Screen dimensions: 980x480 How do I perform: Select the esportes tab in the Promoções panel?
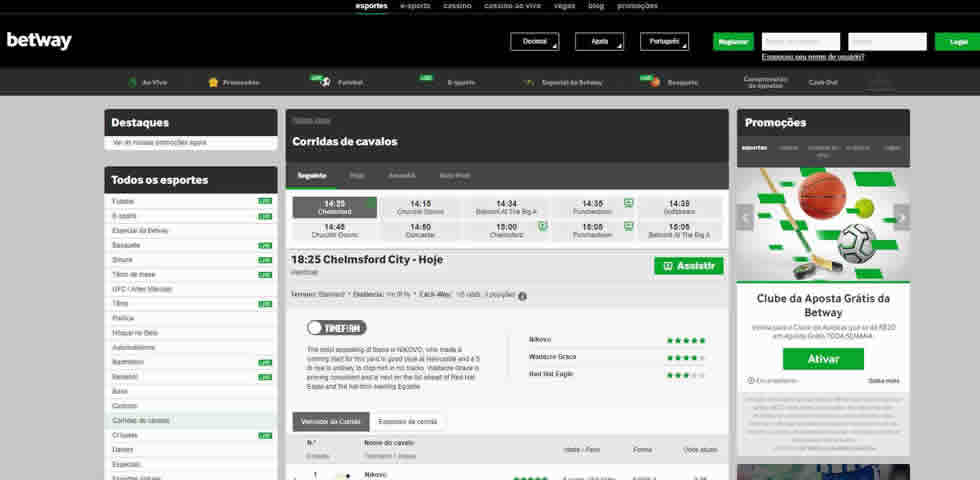click(754, 148)
